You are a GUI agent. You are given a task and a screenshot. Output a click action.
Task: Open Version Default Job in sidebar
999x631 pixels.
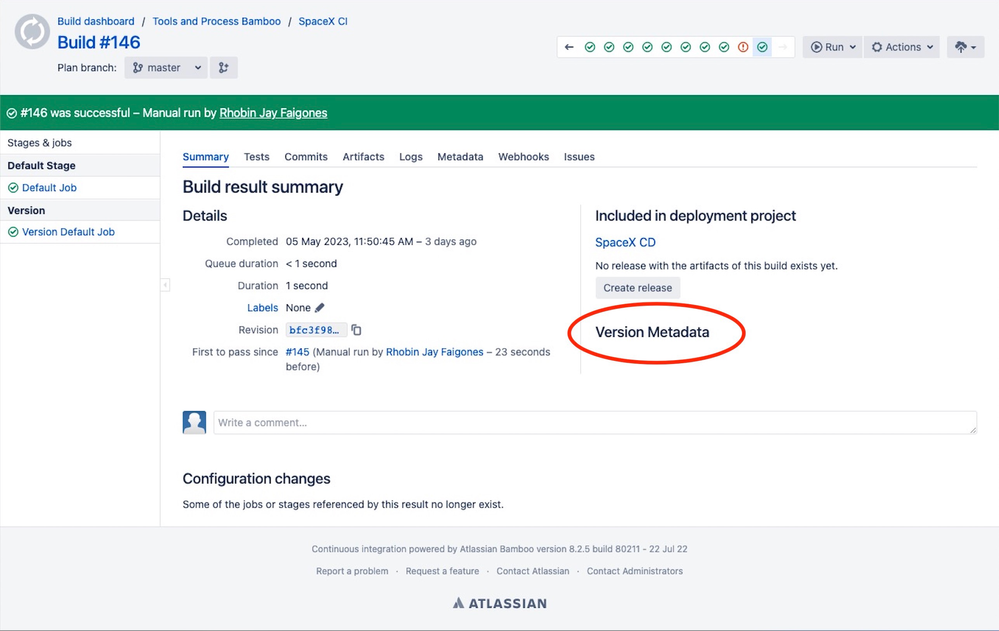click(x=68, y=232)
